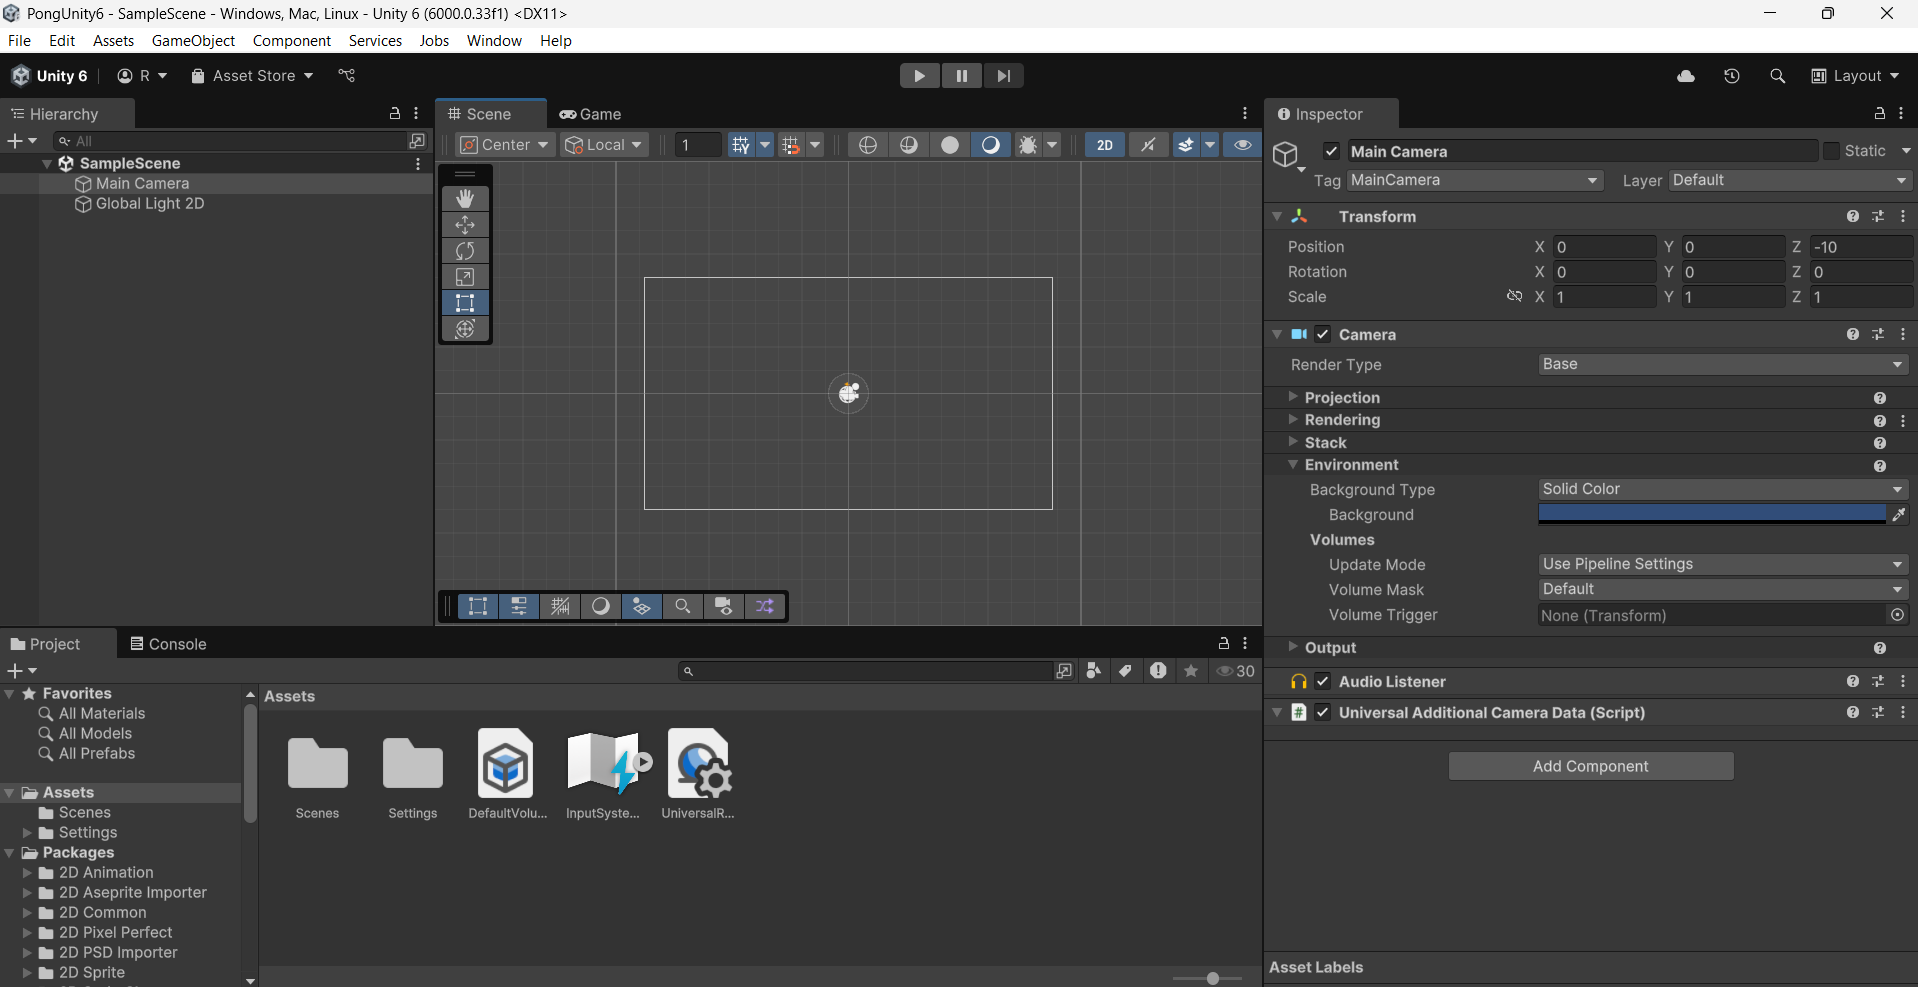Viewport: 1918px width, 987px height.
Task: Click the Position Z value field
Action: [x=1861, y=247]
